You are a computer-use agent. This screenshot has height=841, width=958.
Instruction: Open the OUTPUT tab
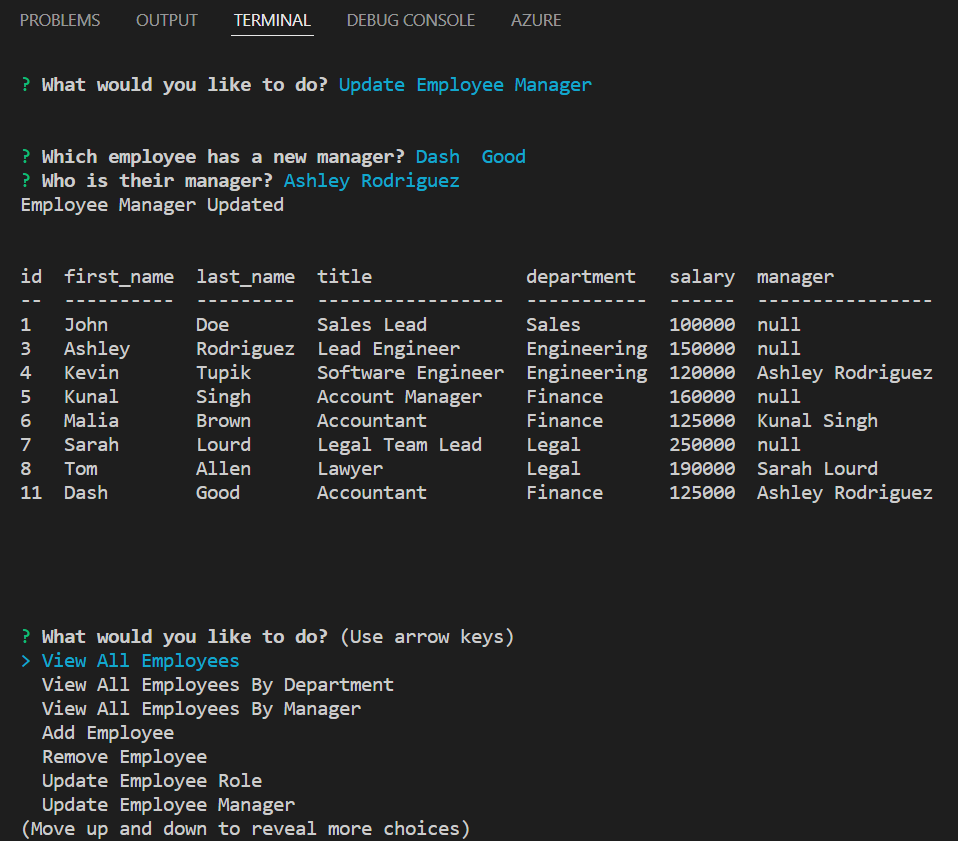click(167, 20)
